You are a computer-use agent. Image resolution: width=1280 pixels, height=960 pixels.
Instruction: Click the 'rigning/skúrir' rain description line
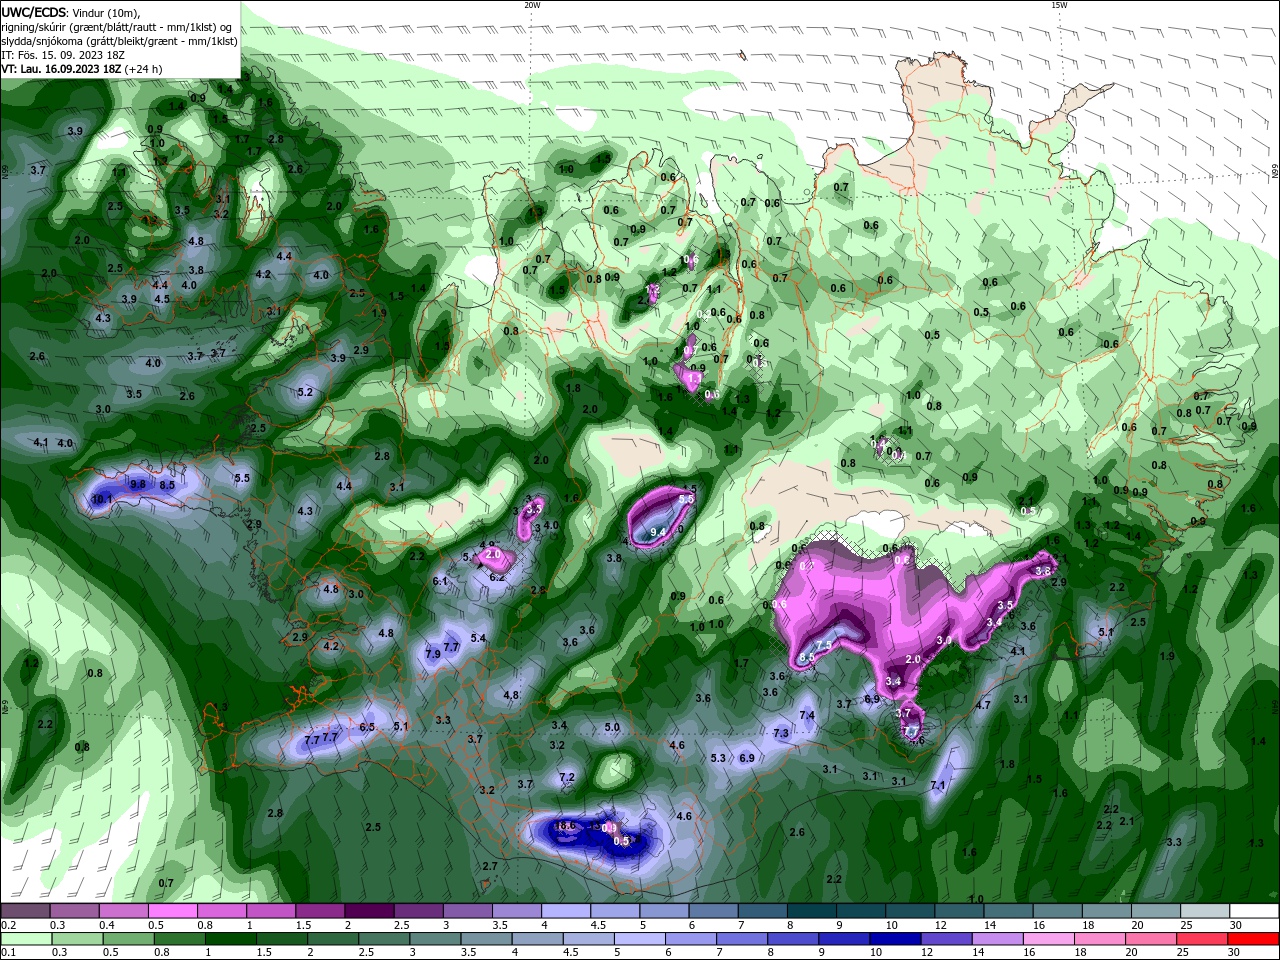(x=118, y=27)
